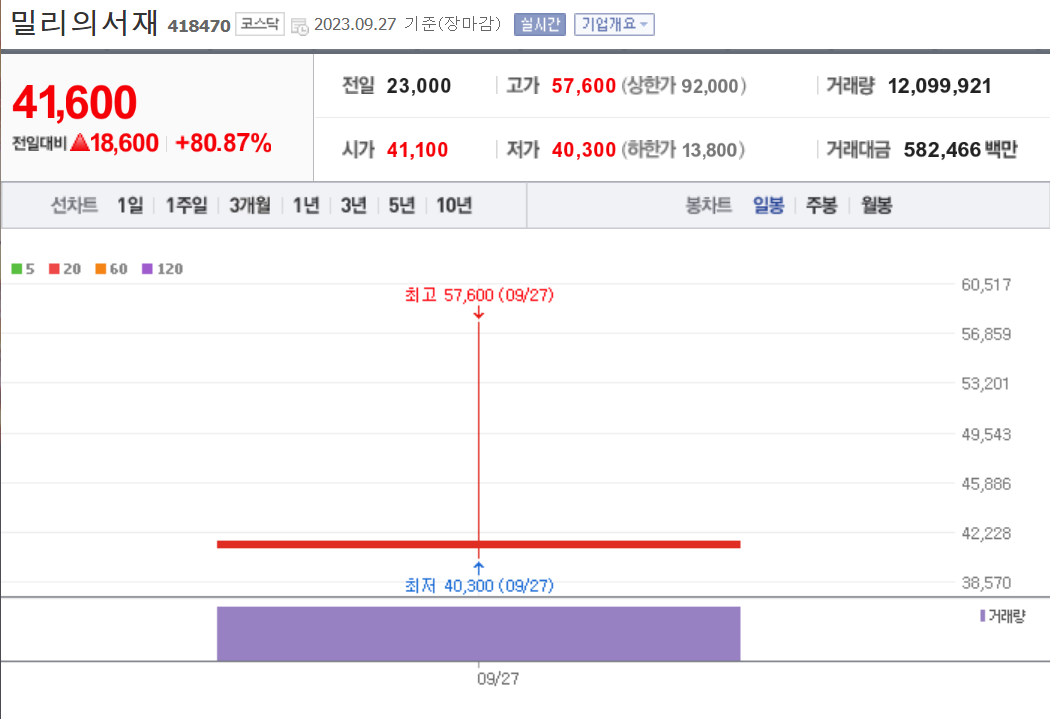
Task: Click the 저가 value 40,300
Action: [x=583, y=149]
